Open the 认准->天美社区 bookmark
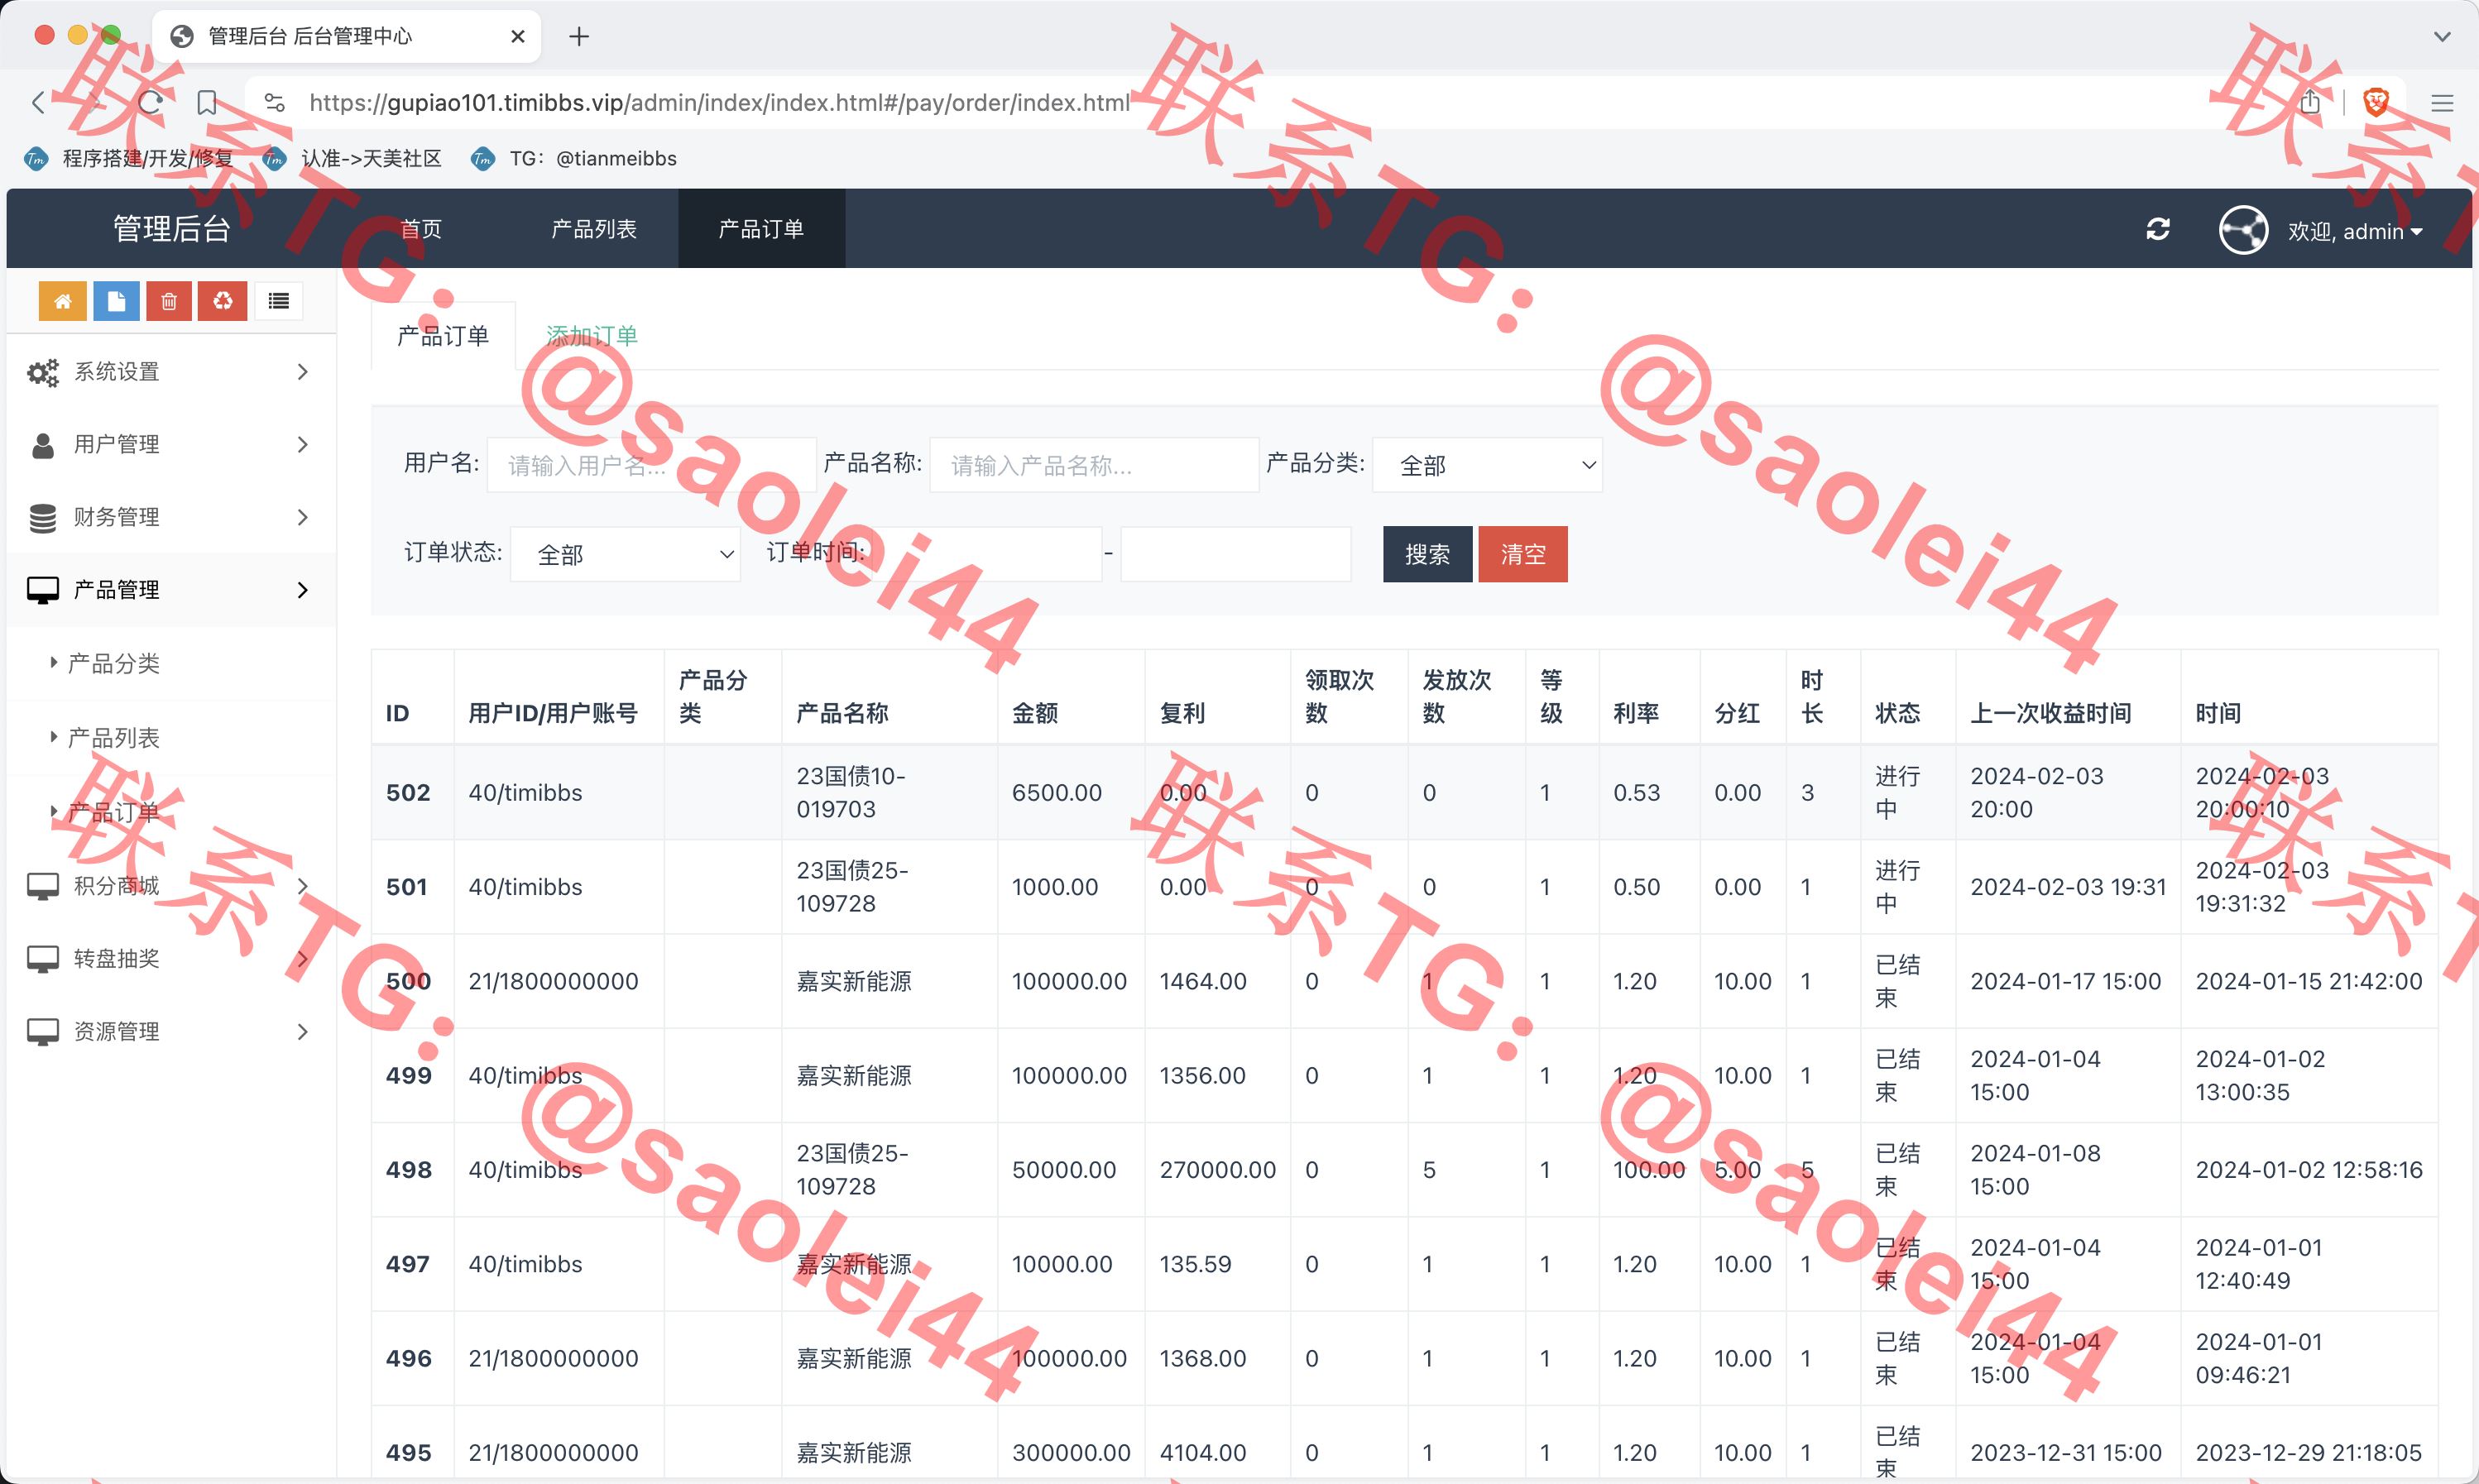 coord(353,158)
